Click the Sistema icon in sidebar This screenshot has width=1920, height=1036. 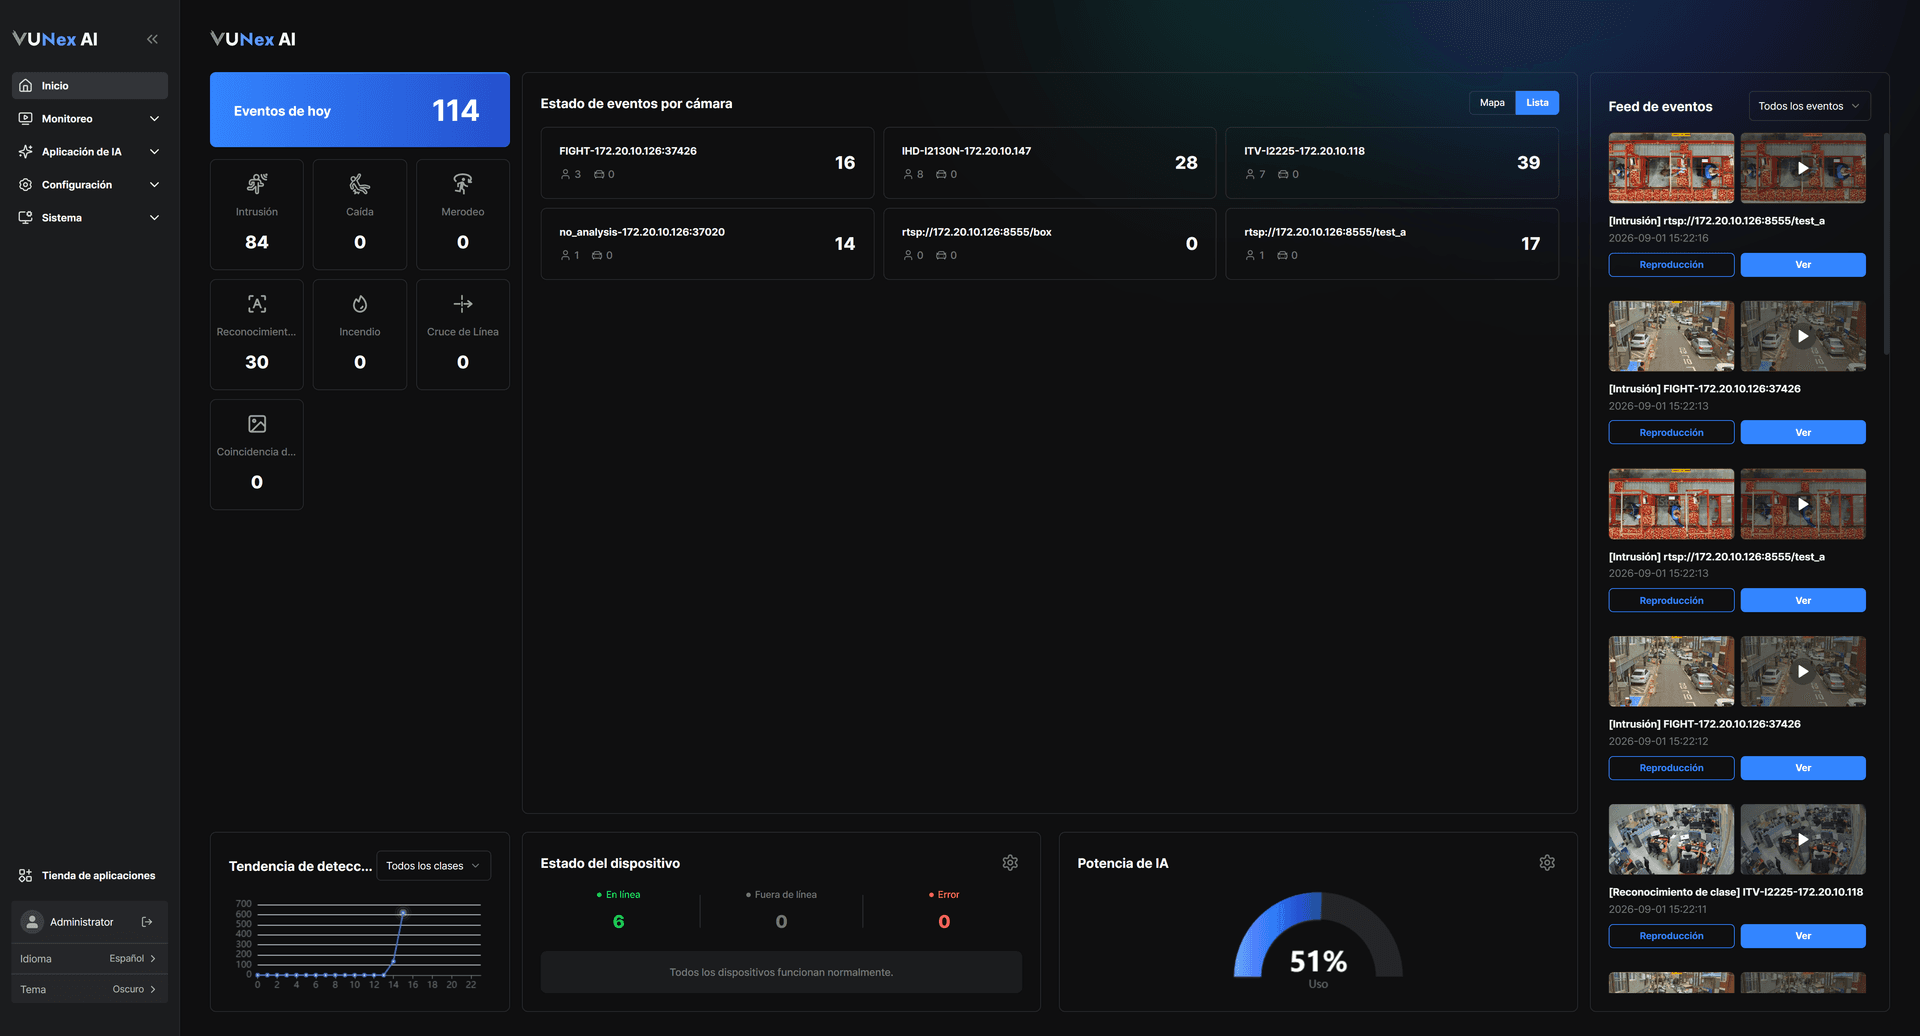coord(26,218)
